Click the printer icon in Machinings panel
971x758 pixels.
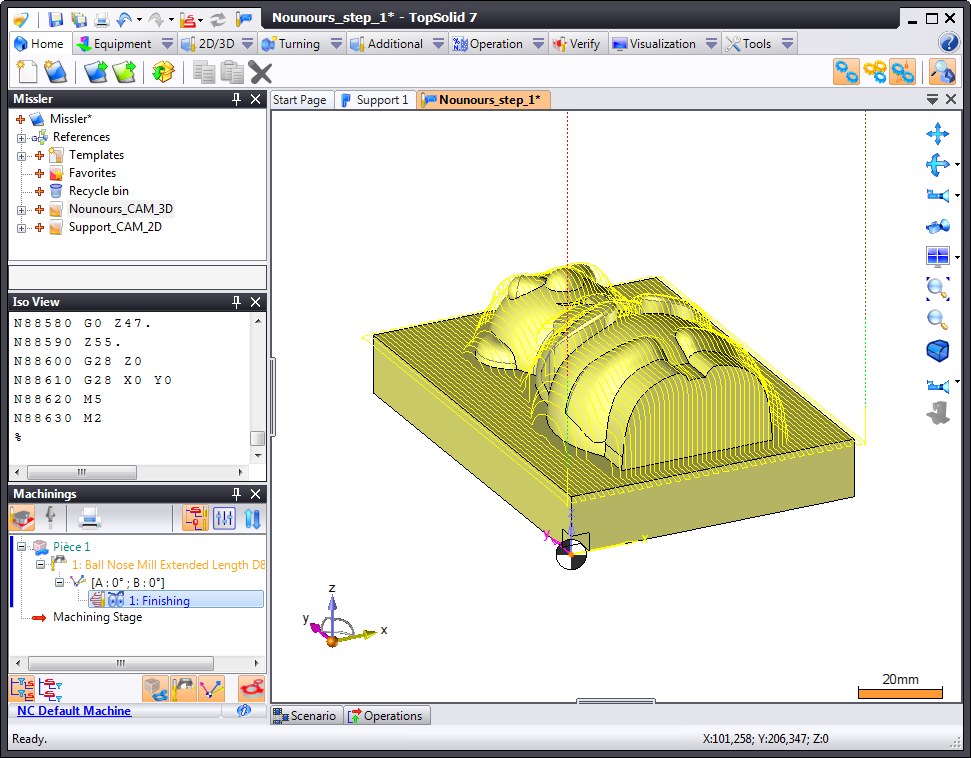click(90, 518)
